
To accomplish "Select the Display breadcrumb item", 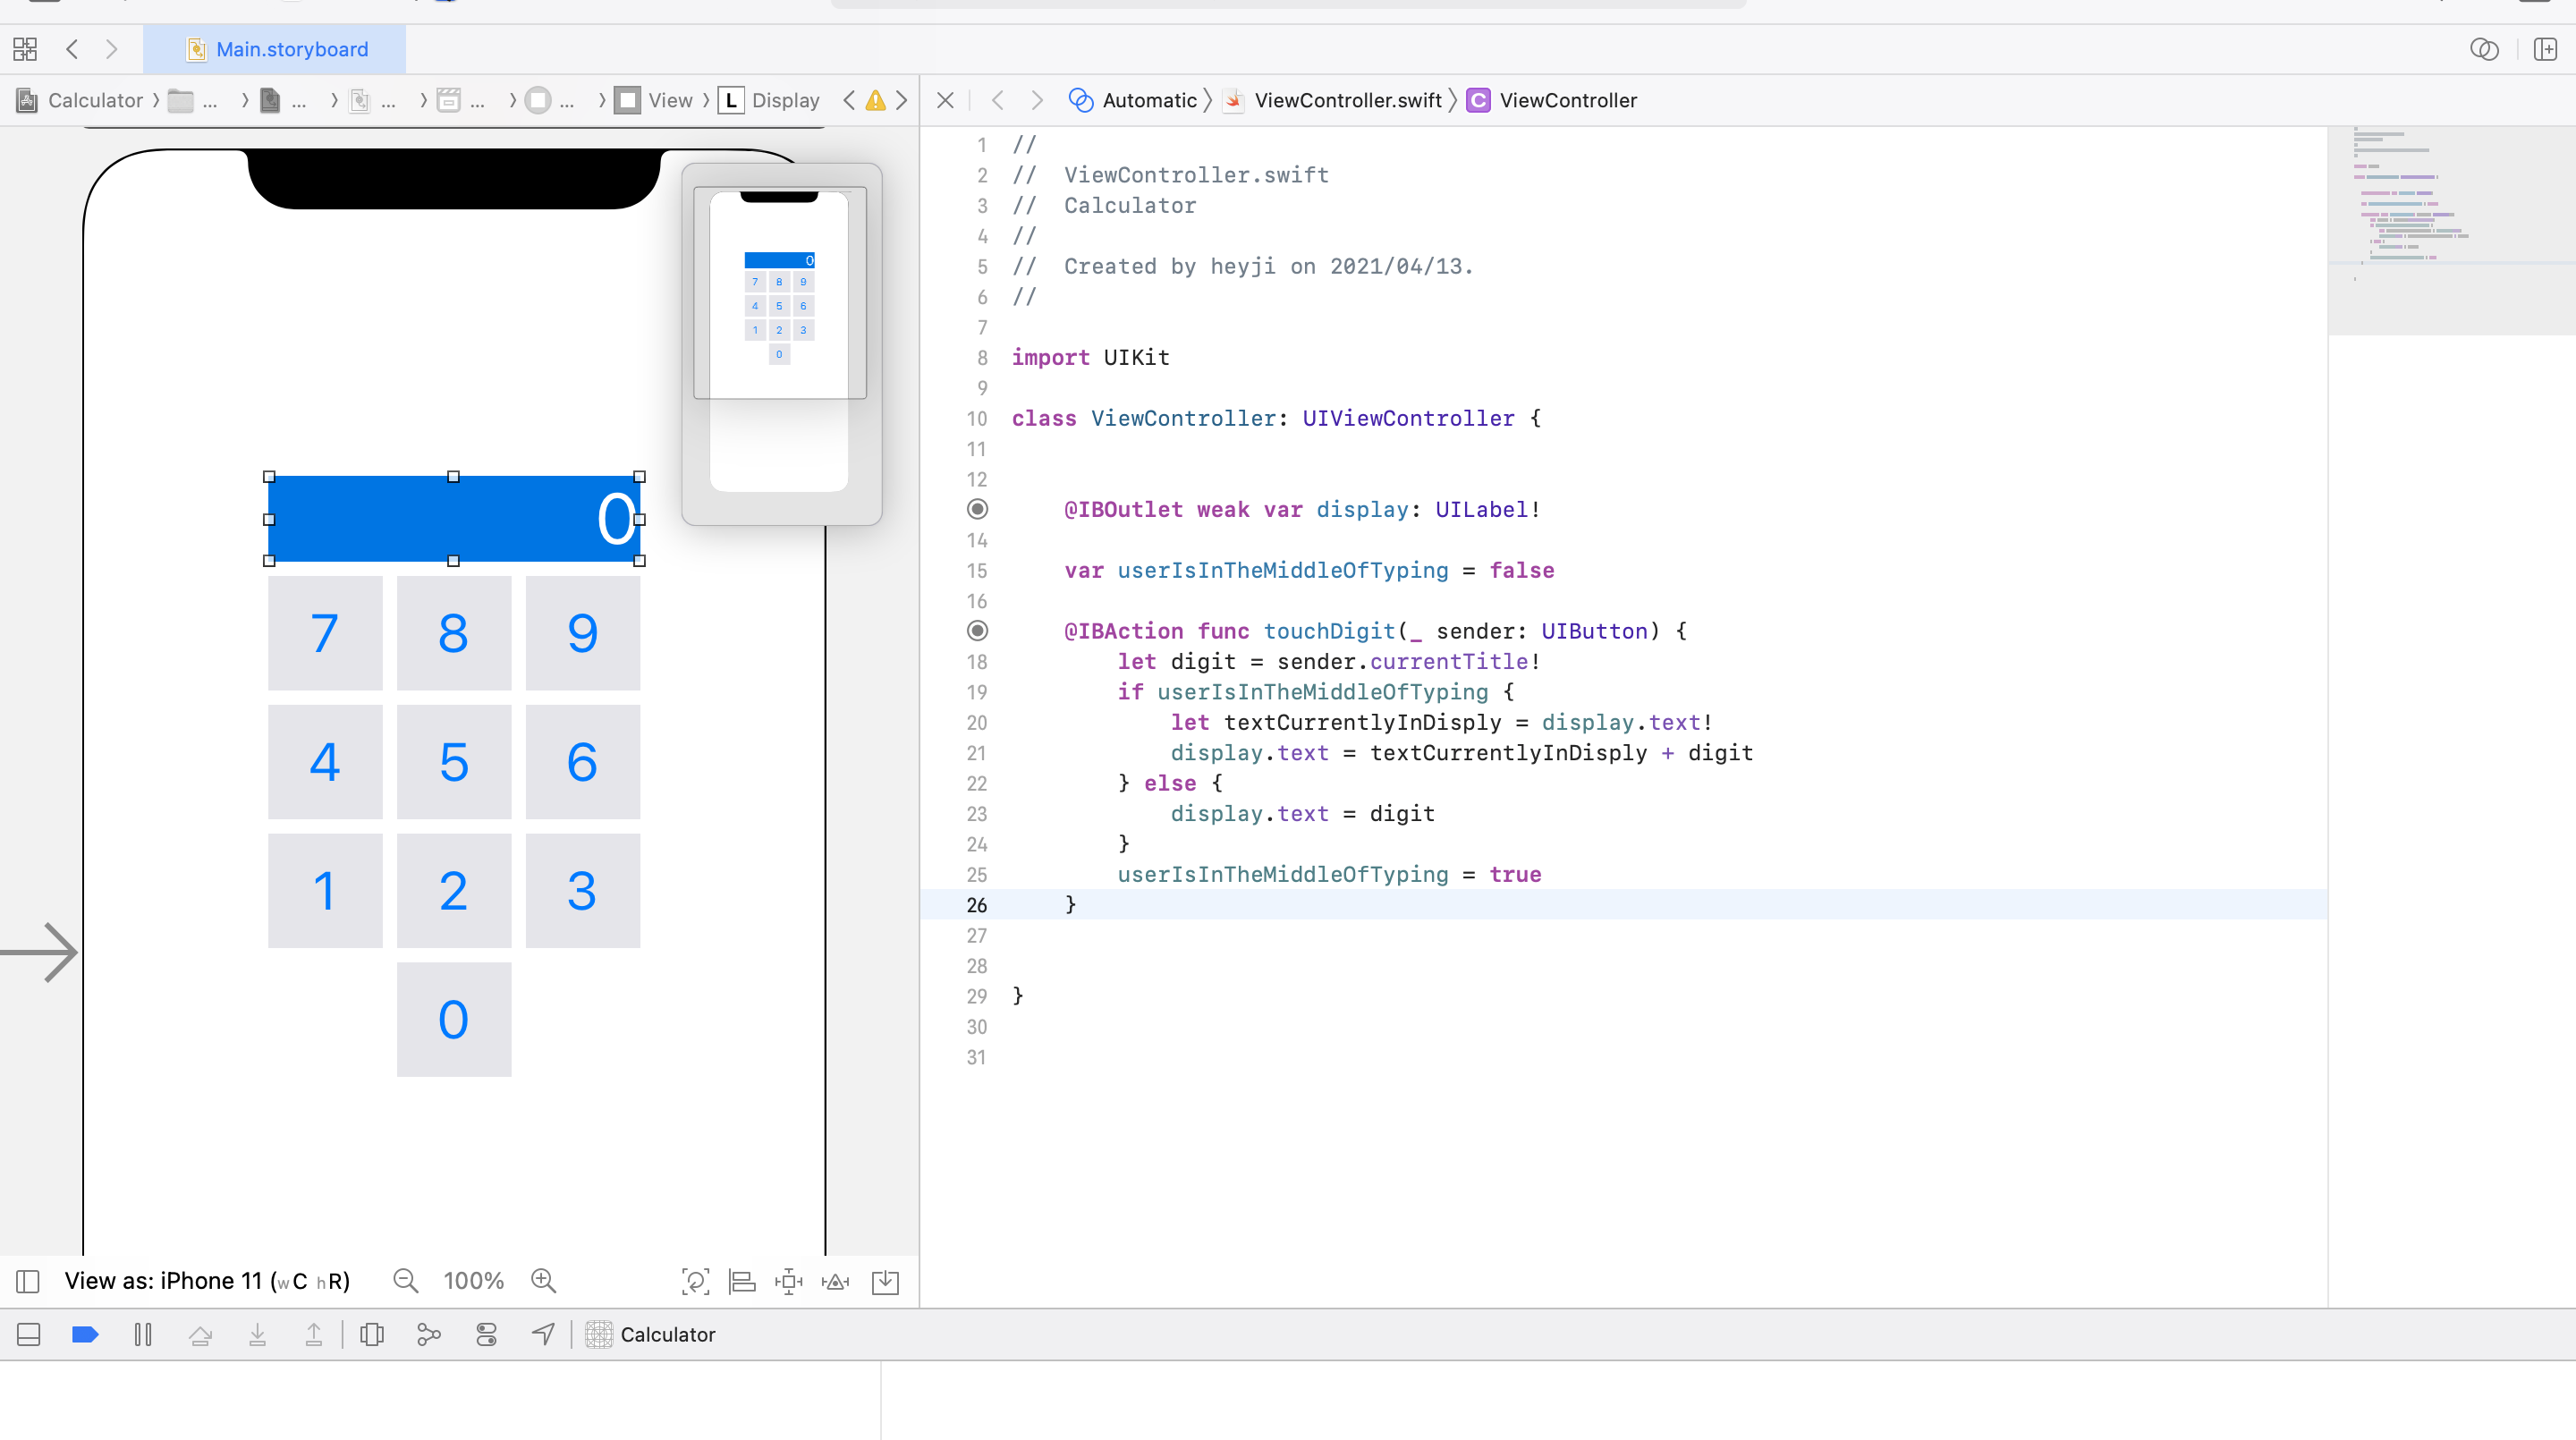I will (x=784, y=100).
